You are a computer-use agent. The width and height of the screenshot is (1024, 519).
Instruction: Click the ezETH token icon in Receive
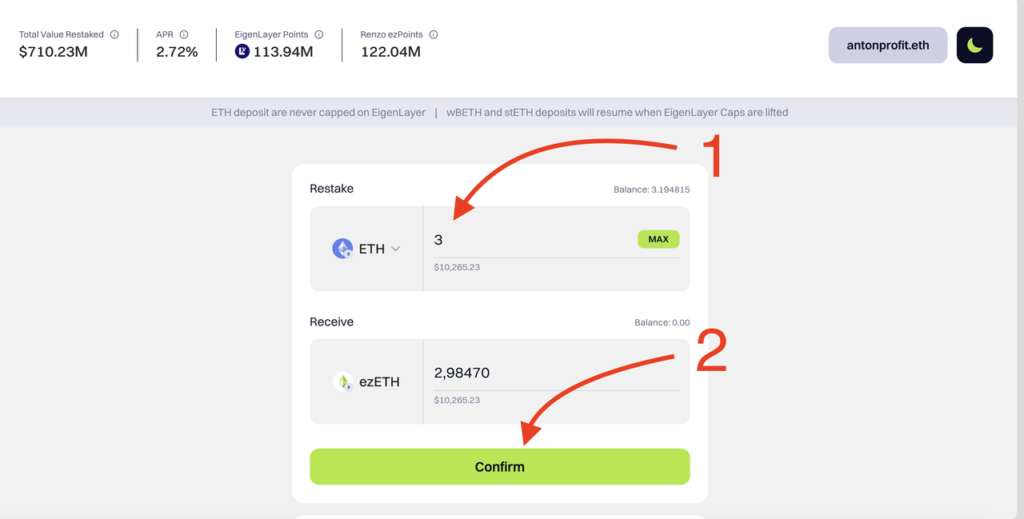tap(342, 381)
